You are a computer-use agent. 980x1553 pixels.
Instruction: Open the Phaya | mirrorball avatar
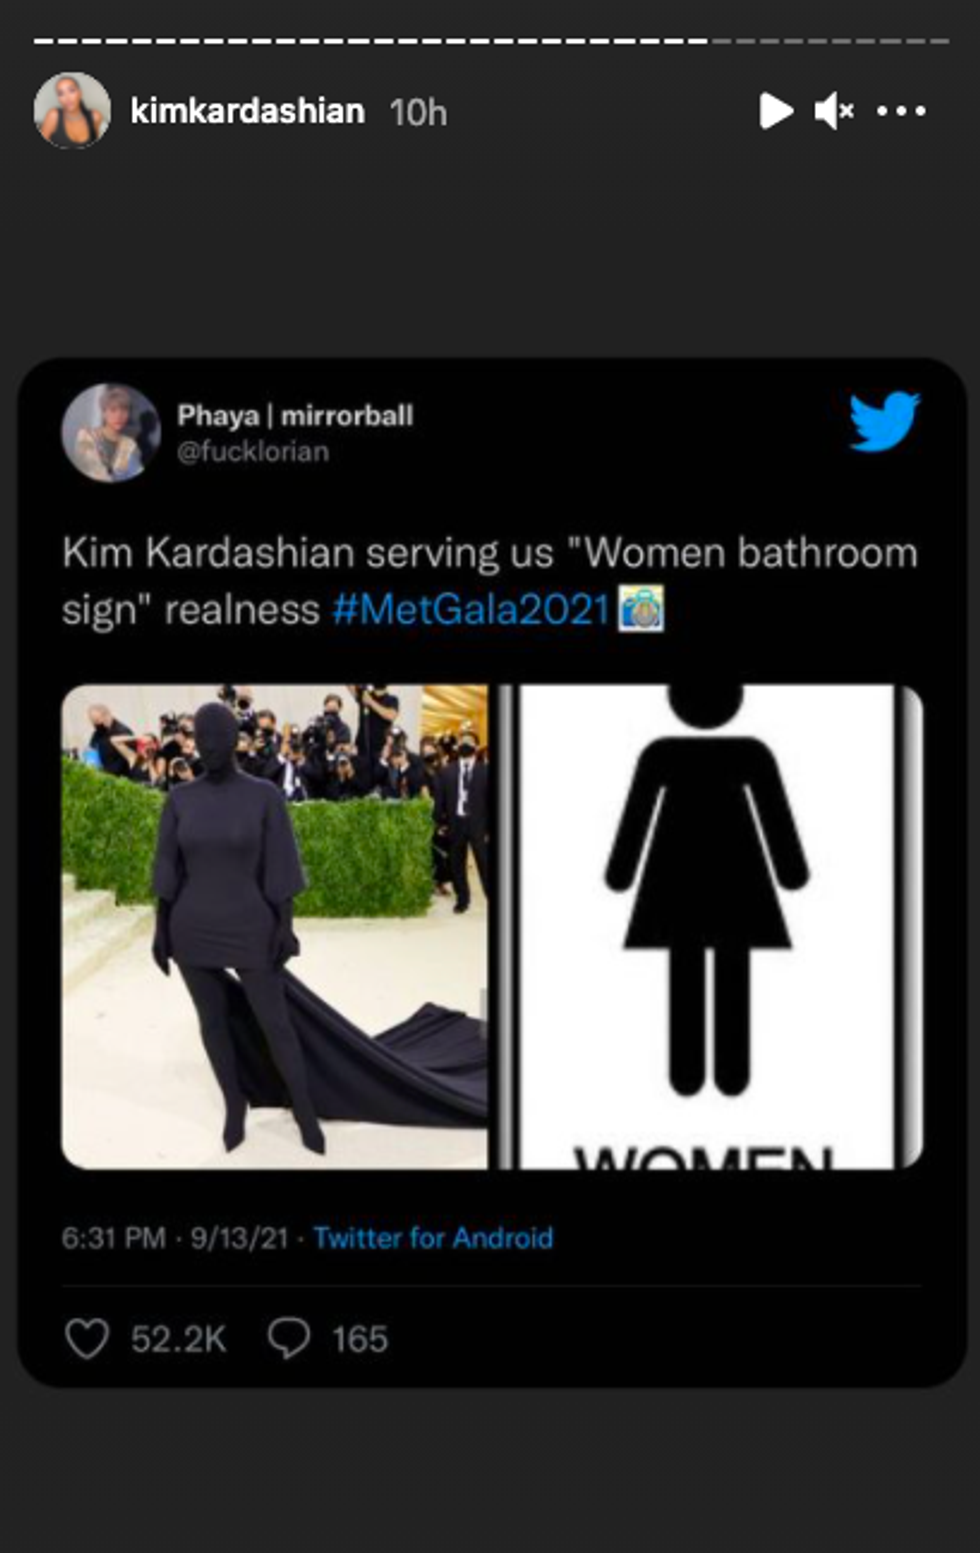[x=111, y=433]
